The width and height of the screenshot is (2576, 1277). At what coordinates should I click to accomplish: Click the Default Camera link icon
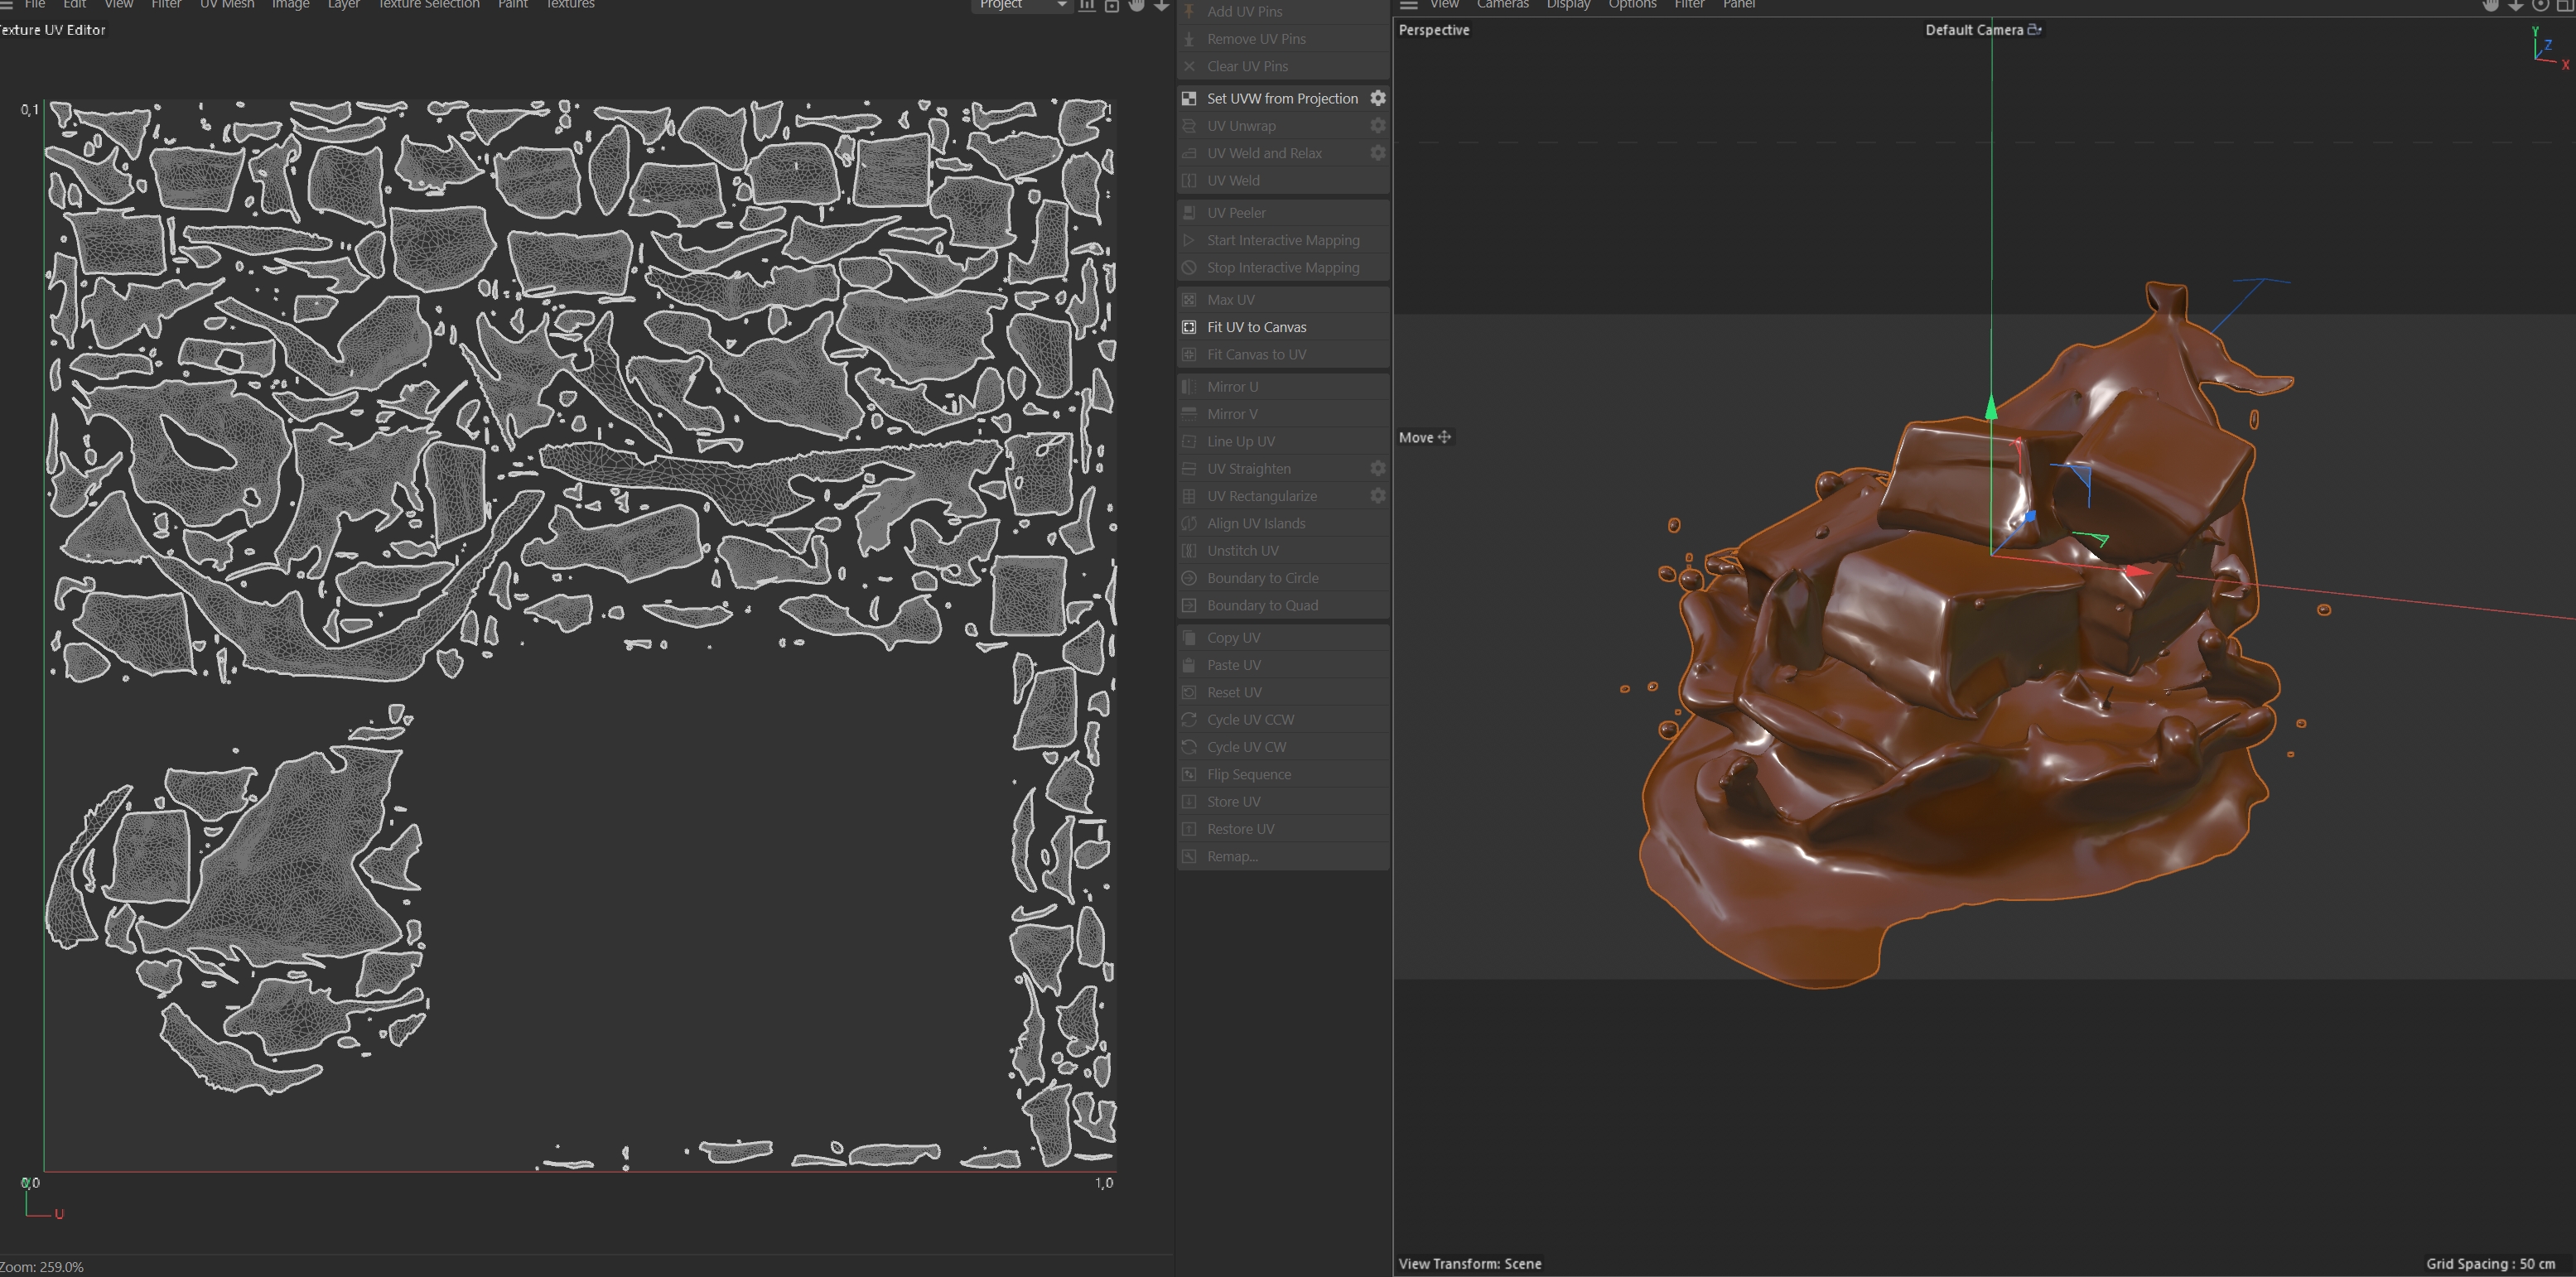tap(2034, 30)
